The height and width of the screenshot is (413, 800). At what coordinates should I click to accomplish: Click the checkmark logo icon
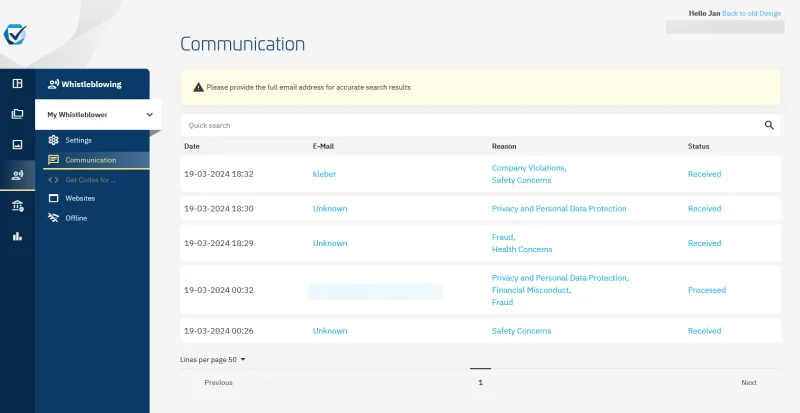coord(15,34)
